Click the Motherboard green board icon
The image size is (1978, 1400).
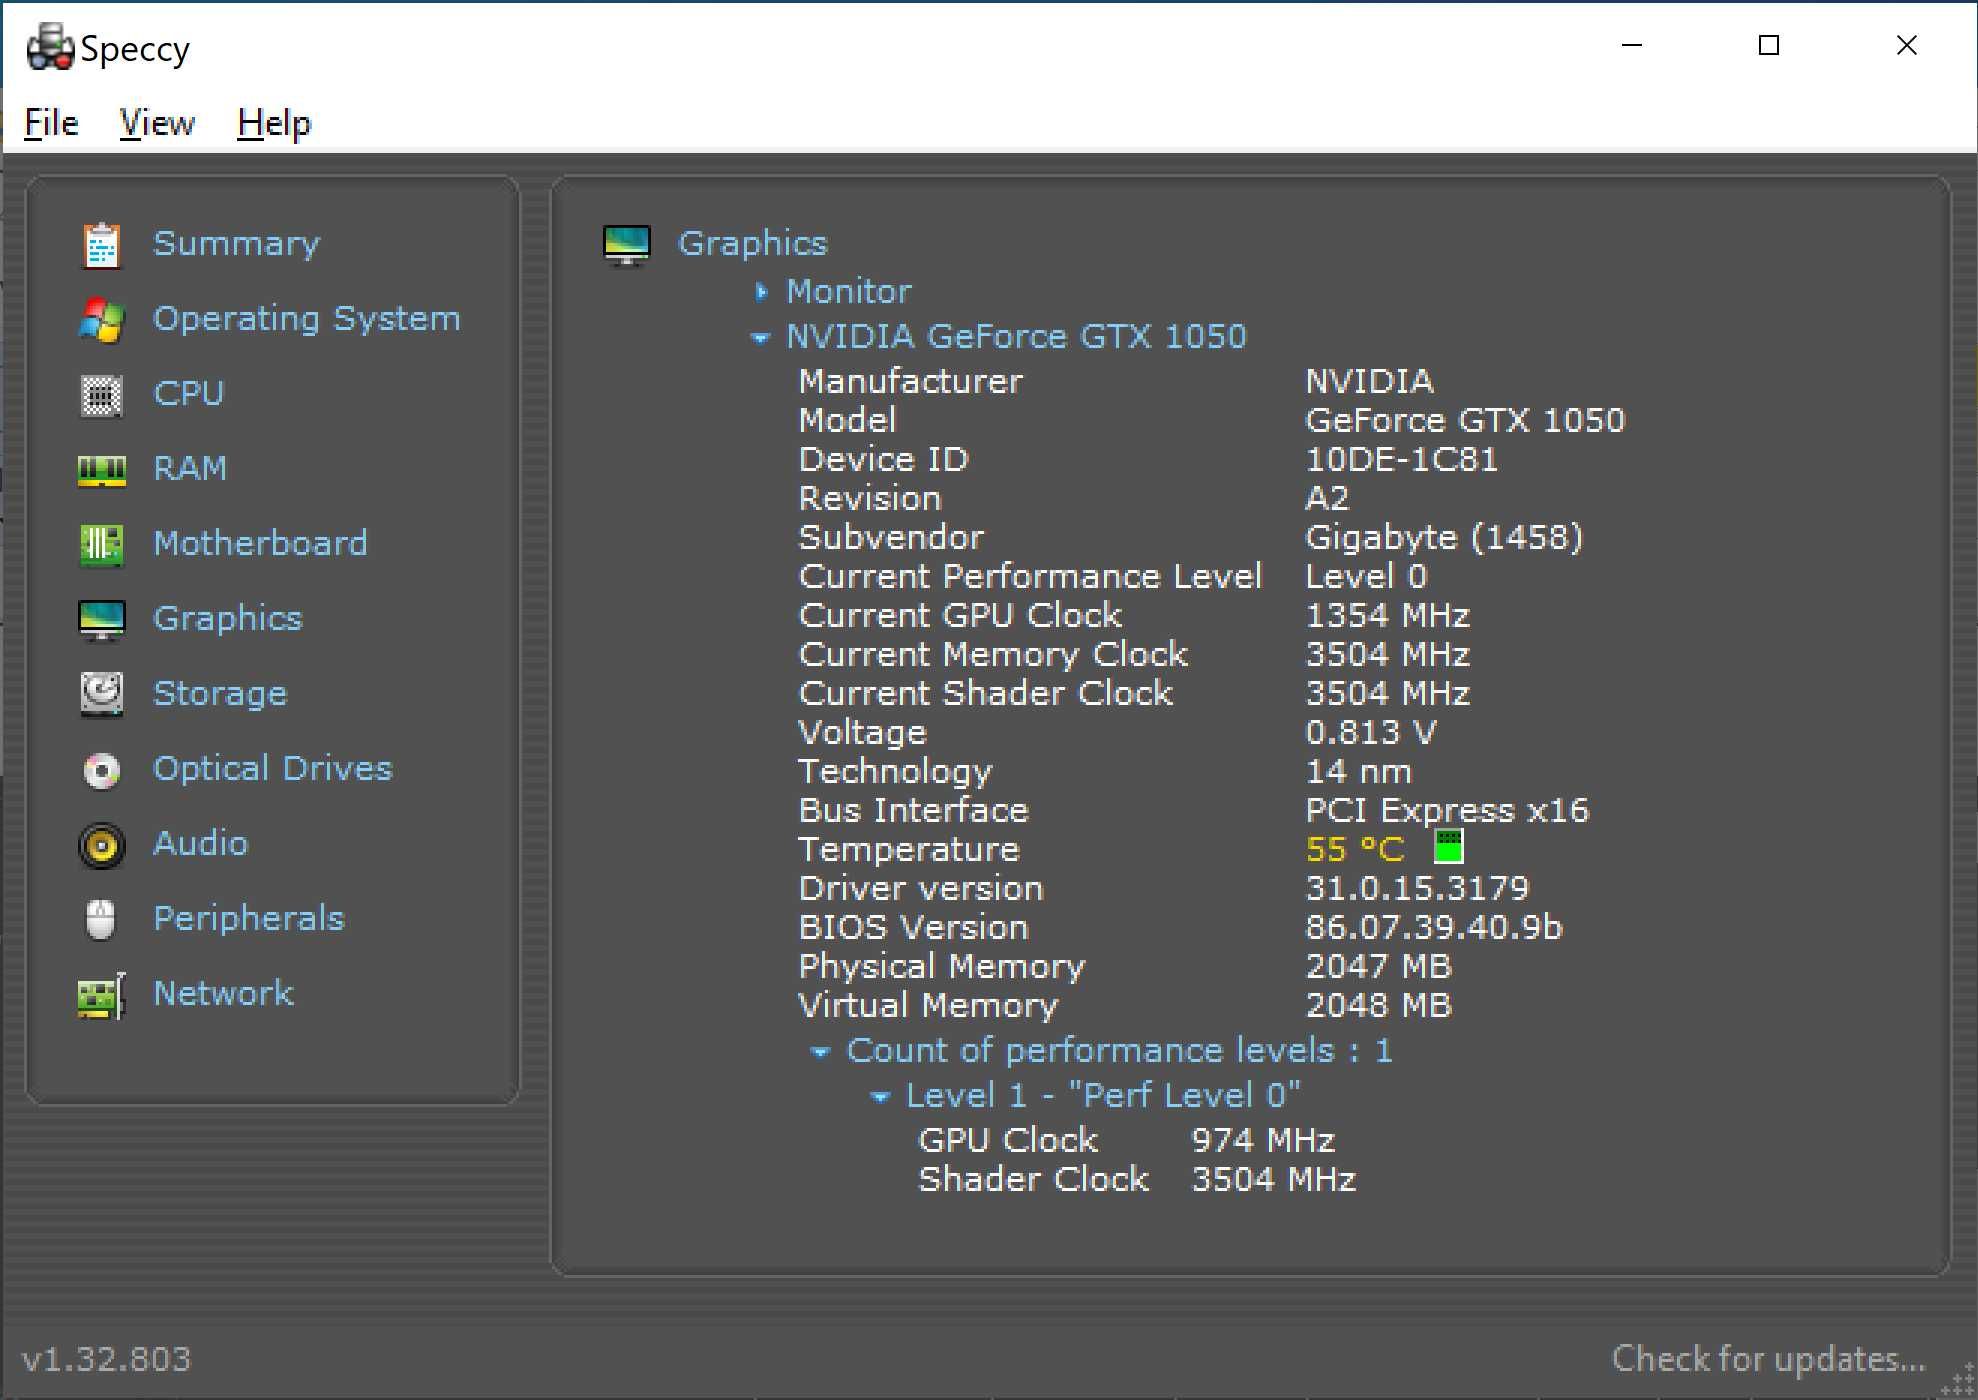(102, 545)
